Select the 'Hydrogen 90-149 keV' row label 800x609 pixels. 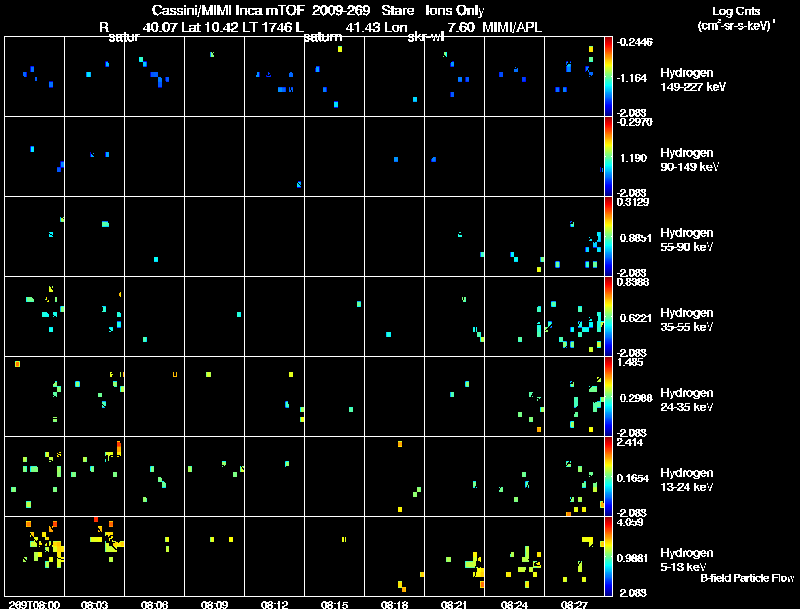(x=689, y=160)
